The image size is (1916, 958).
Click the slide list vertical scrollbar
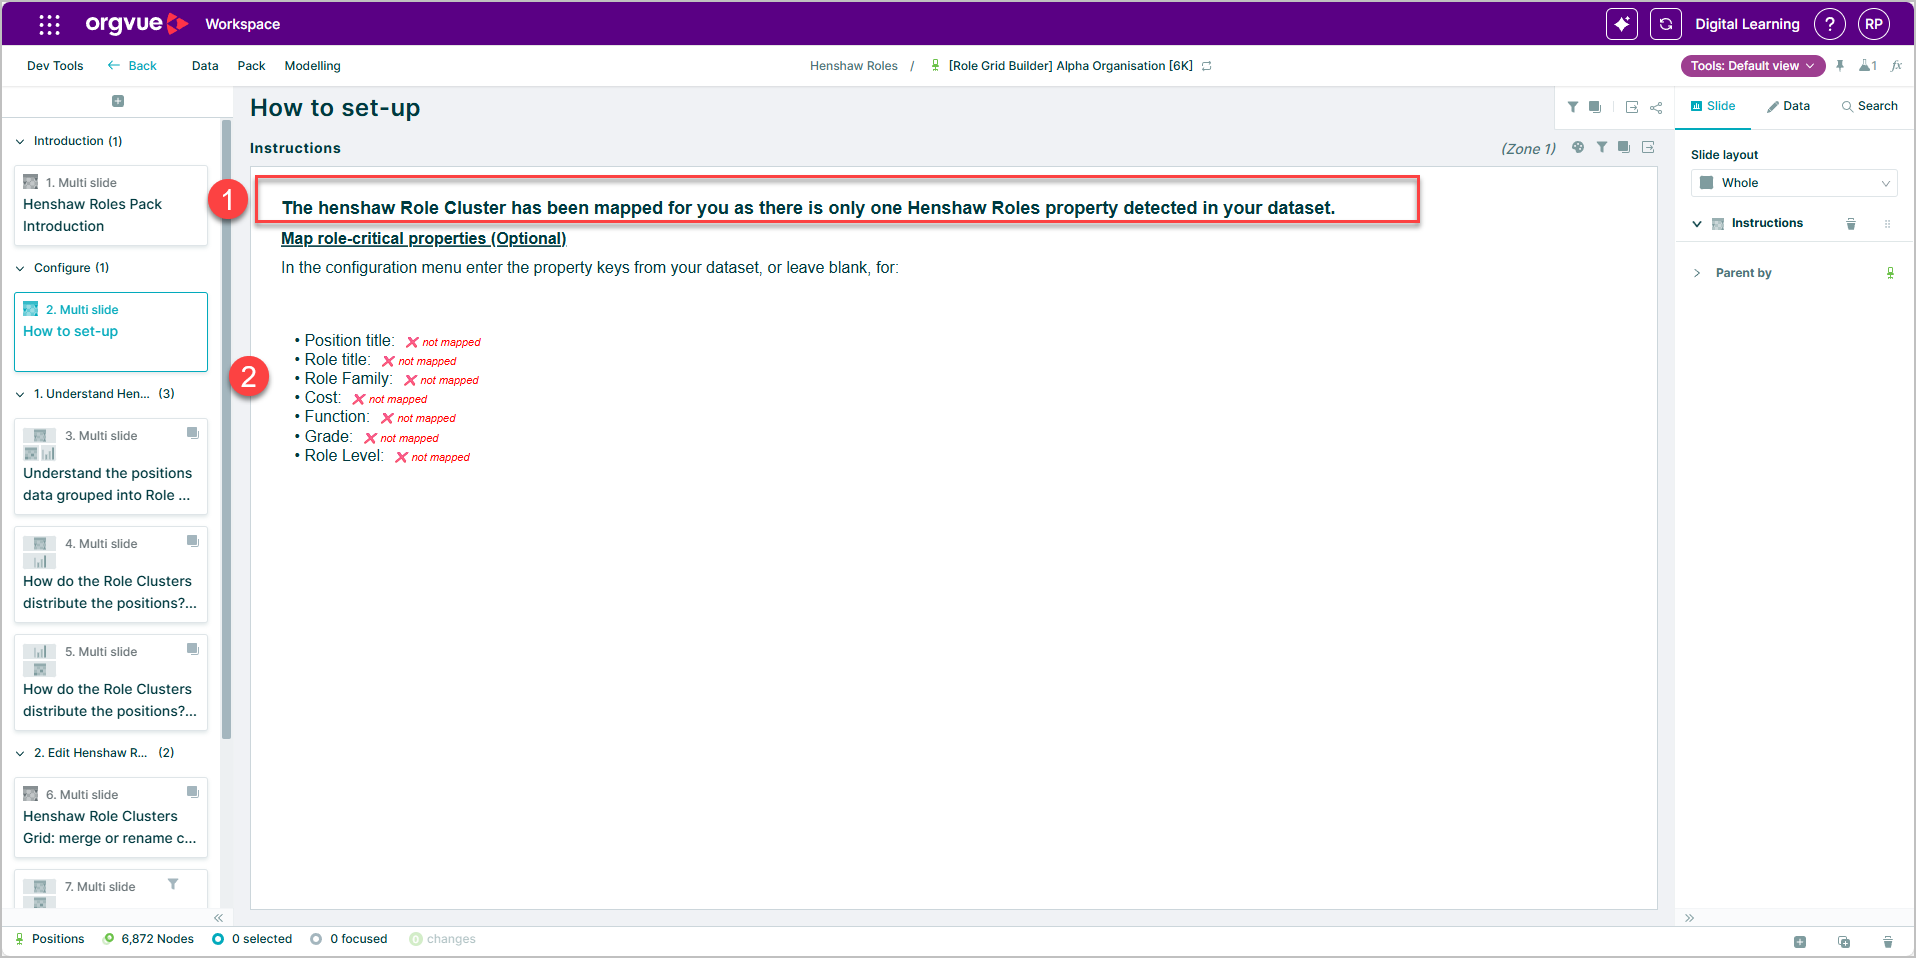[227, 430]
